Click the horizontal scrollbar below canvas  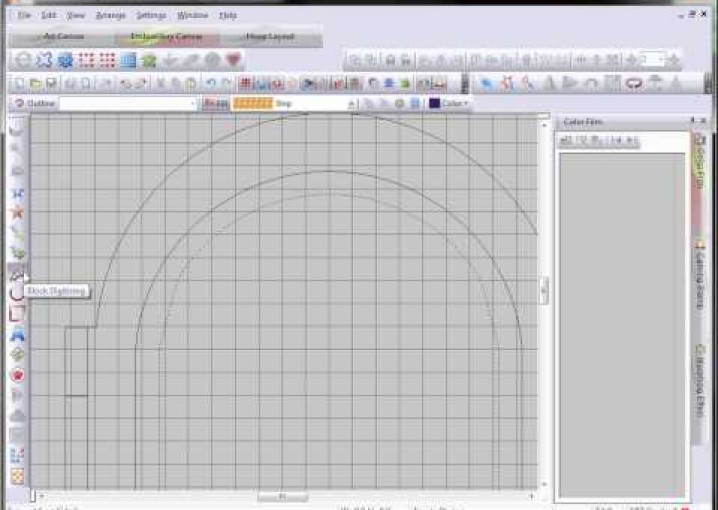(282, 496)
